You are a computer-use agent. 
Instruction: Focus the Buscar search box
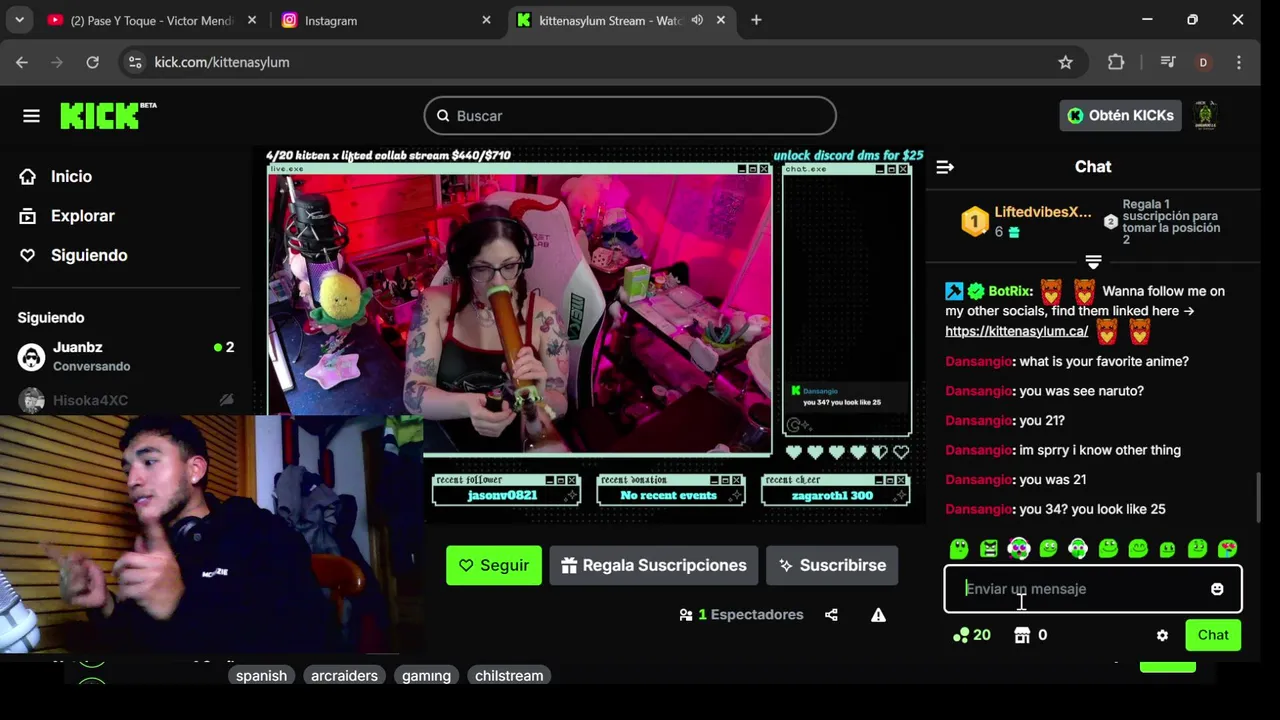point(630,116)
